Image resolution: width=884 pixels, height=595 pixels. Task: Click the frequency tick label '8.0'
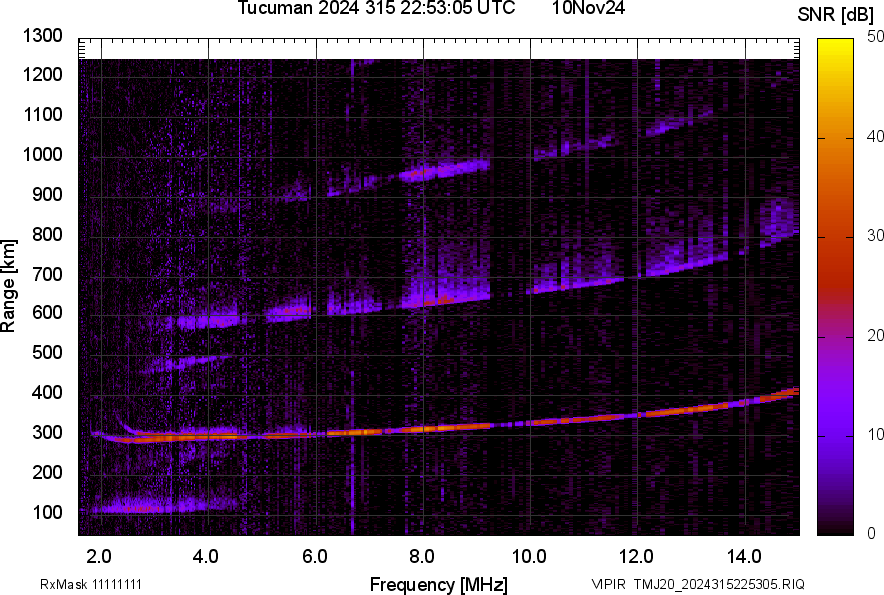tap(422, 557)
